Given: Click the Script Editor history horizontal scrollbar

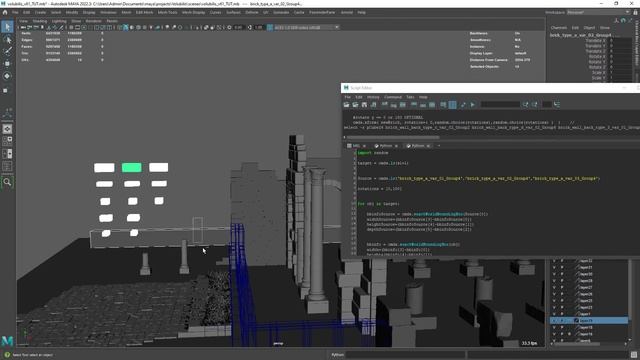Looking at the screenshot, I should point(393,137).
